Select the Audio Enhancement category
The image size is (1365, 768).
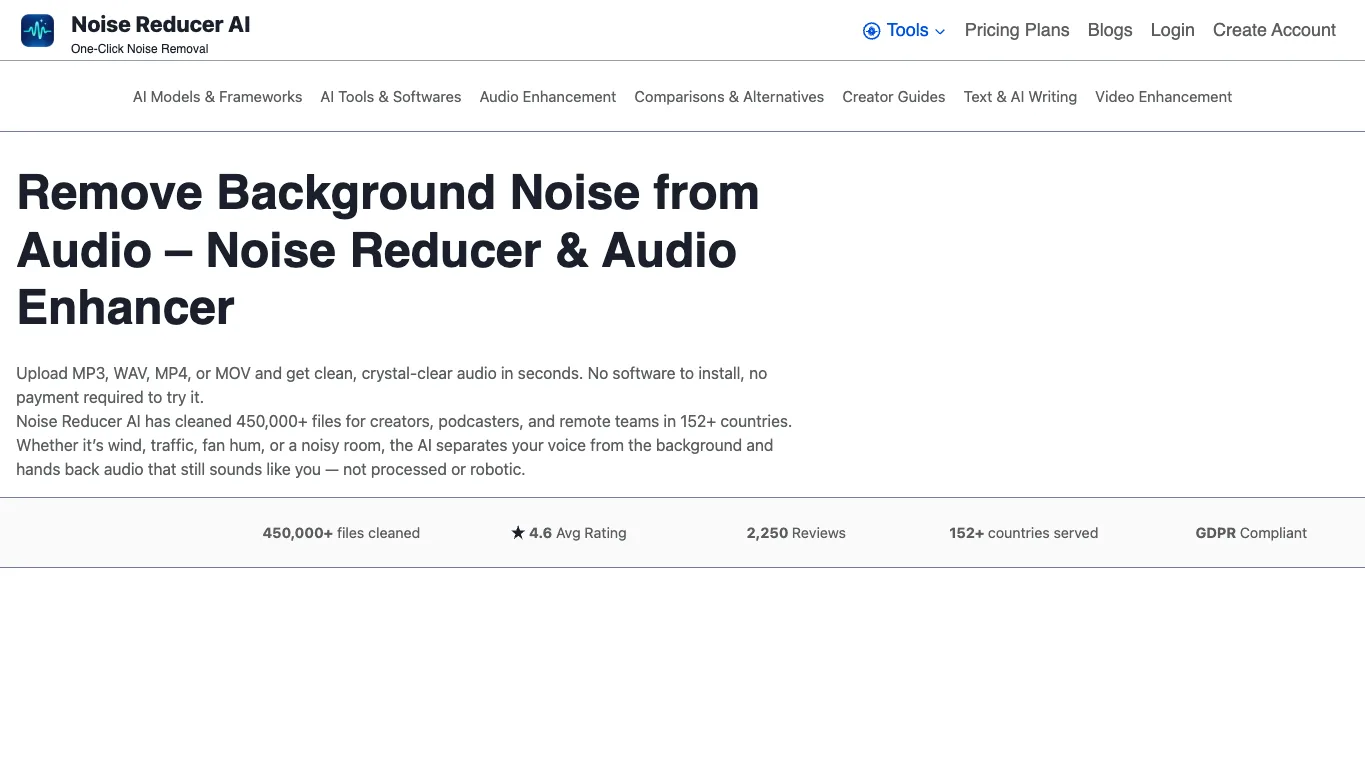pos(548,97)
